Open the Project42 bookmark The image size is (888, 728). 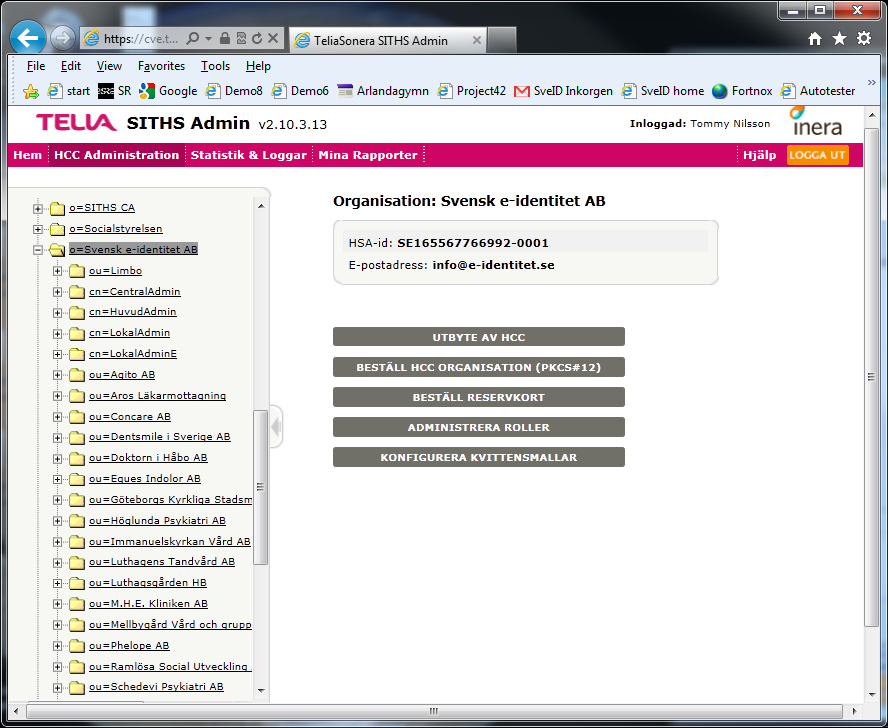(x=472, y=91)
